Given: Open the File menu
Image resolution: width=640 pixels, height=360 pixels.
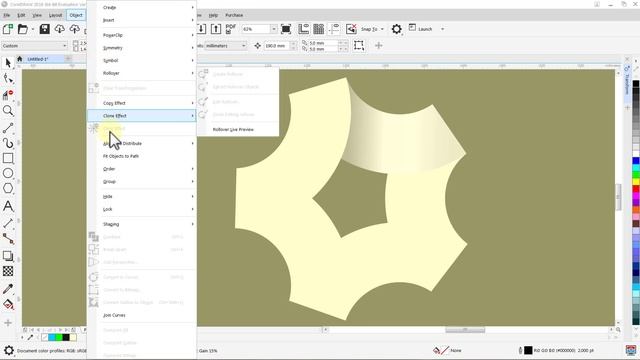Looking at the screenshot, I should point(7,15).
